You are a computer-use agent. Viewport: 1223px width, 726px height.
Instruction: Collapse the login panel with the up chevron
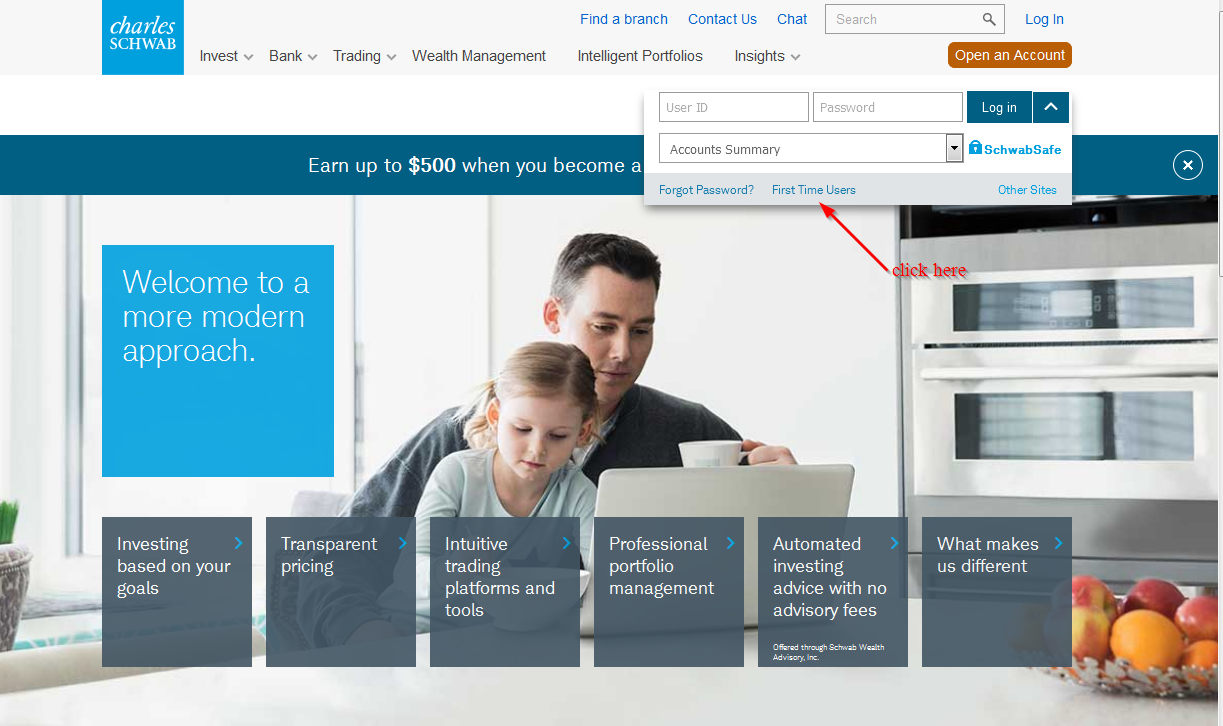click(1051, 107)
